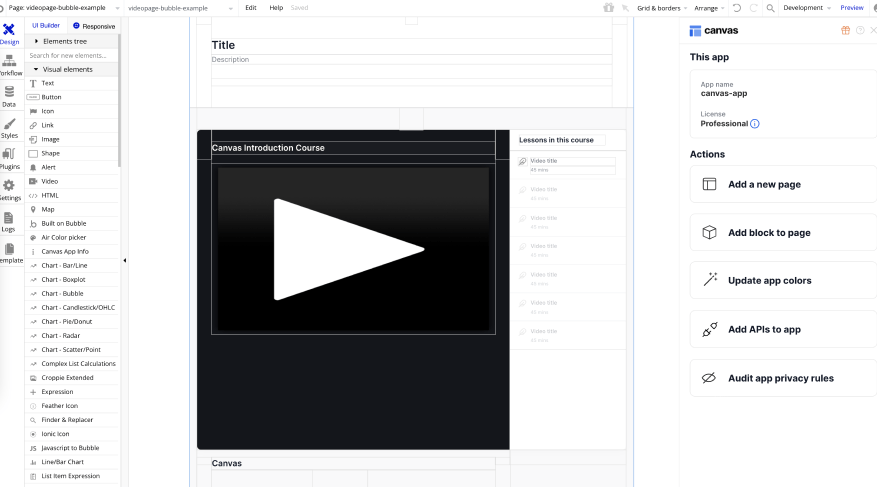Click the gift icon in canvas panel
Screen dimensions: 877x487
[845, 30]
